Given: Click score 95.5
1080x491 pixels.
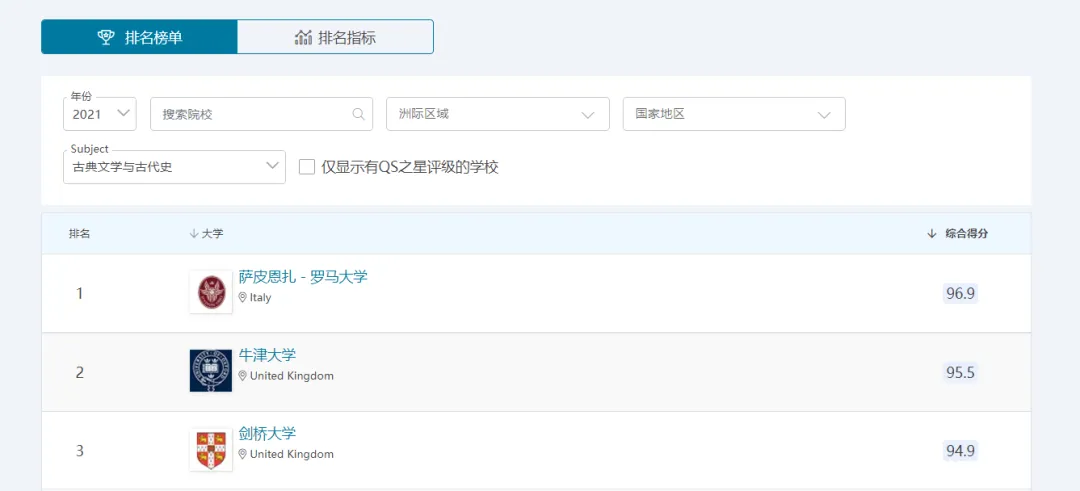Looking at the screenshot, I should coord(960,373).
